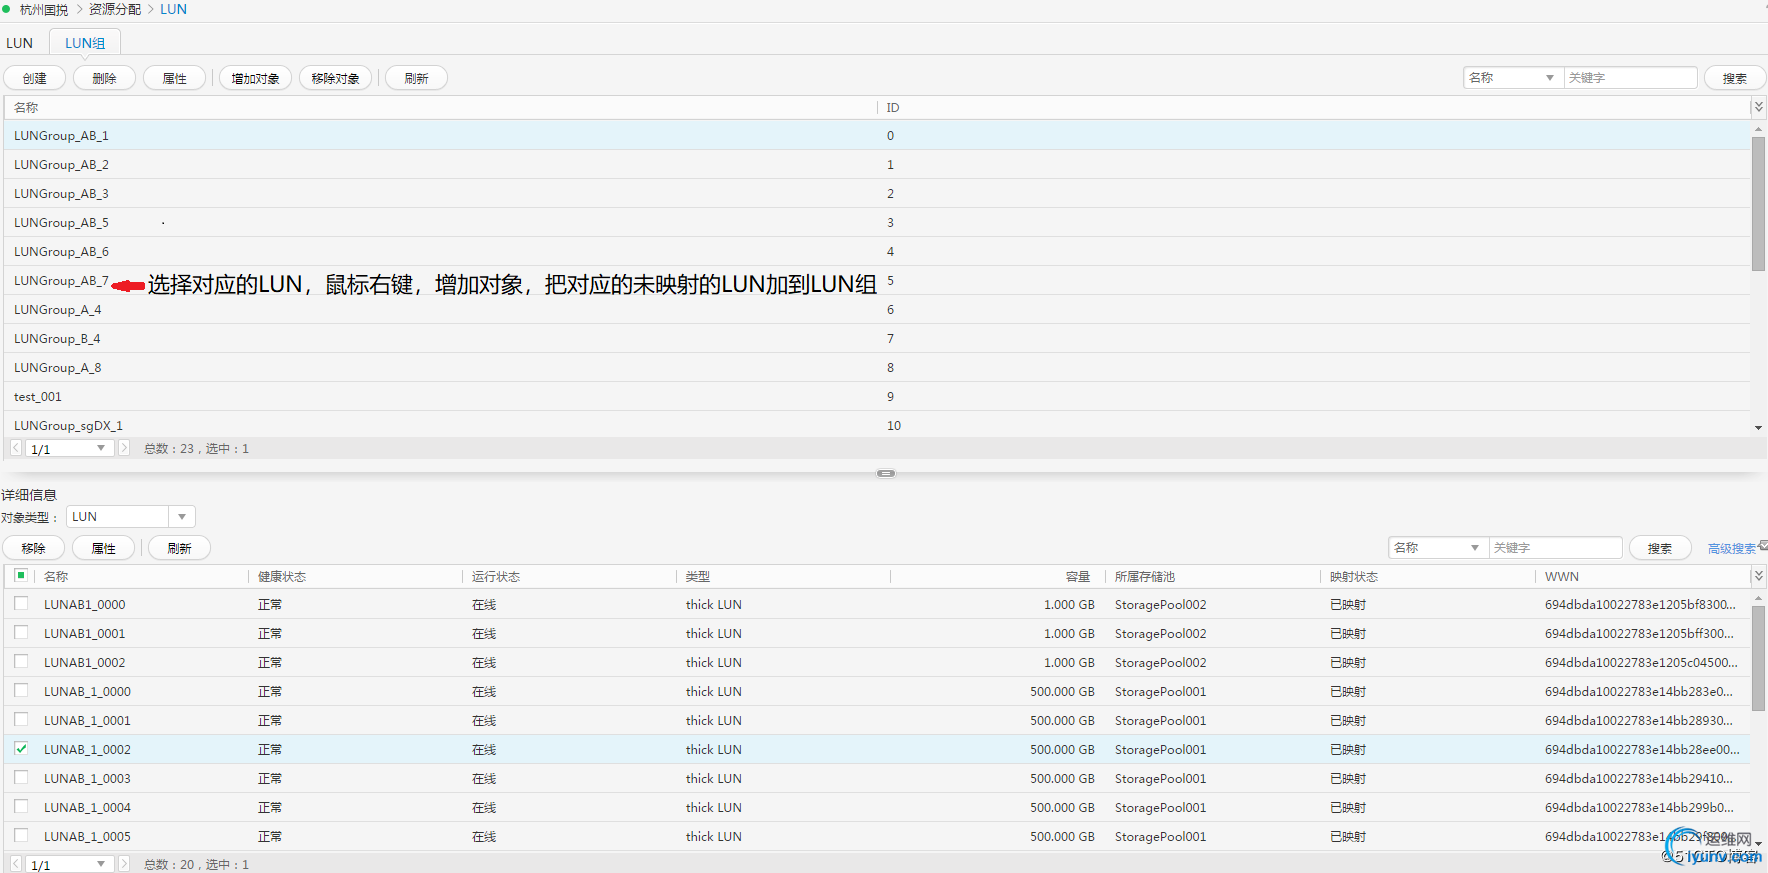
Task: Sort by the WWN column header
Action: pos(1642,576)
